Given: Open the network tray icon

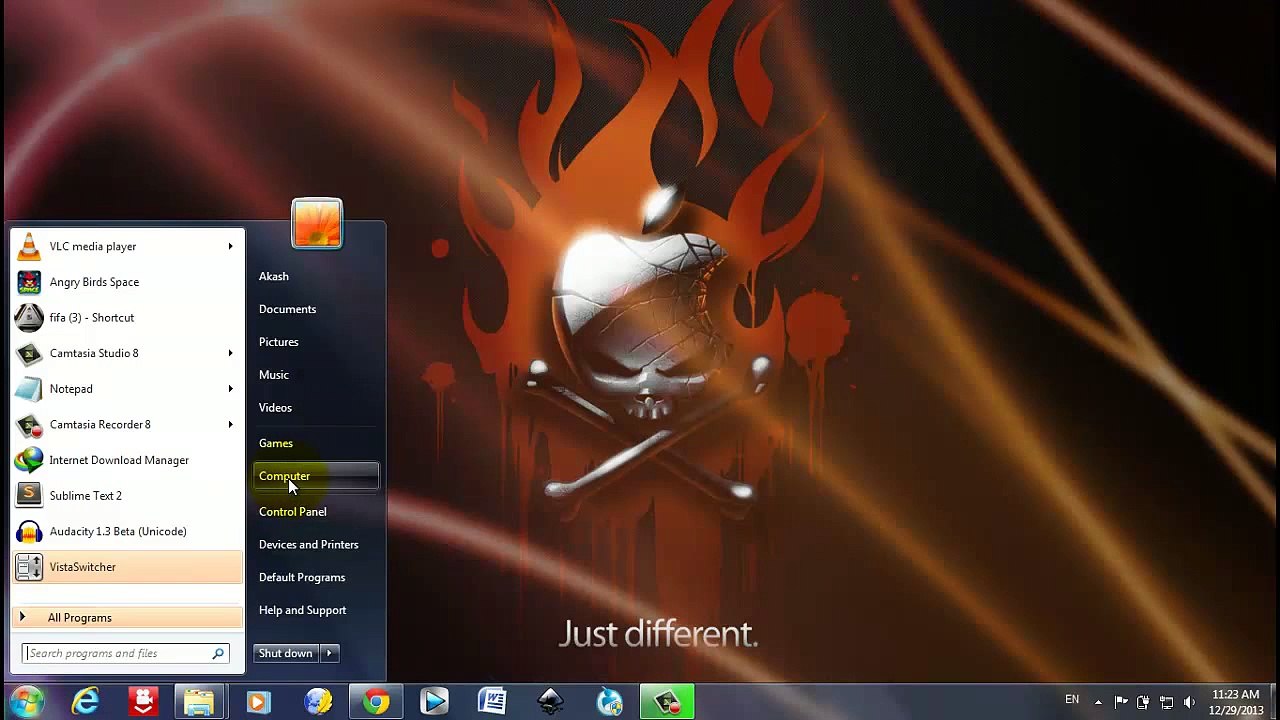Looking at the screenshot, I should 1166,702.
